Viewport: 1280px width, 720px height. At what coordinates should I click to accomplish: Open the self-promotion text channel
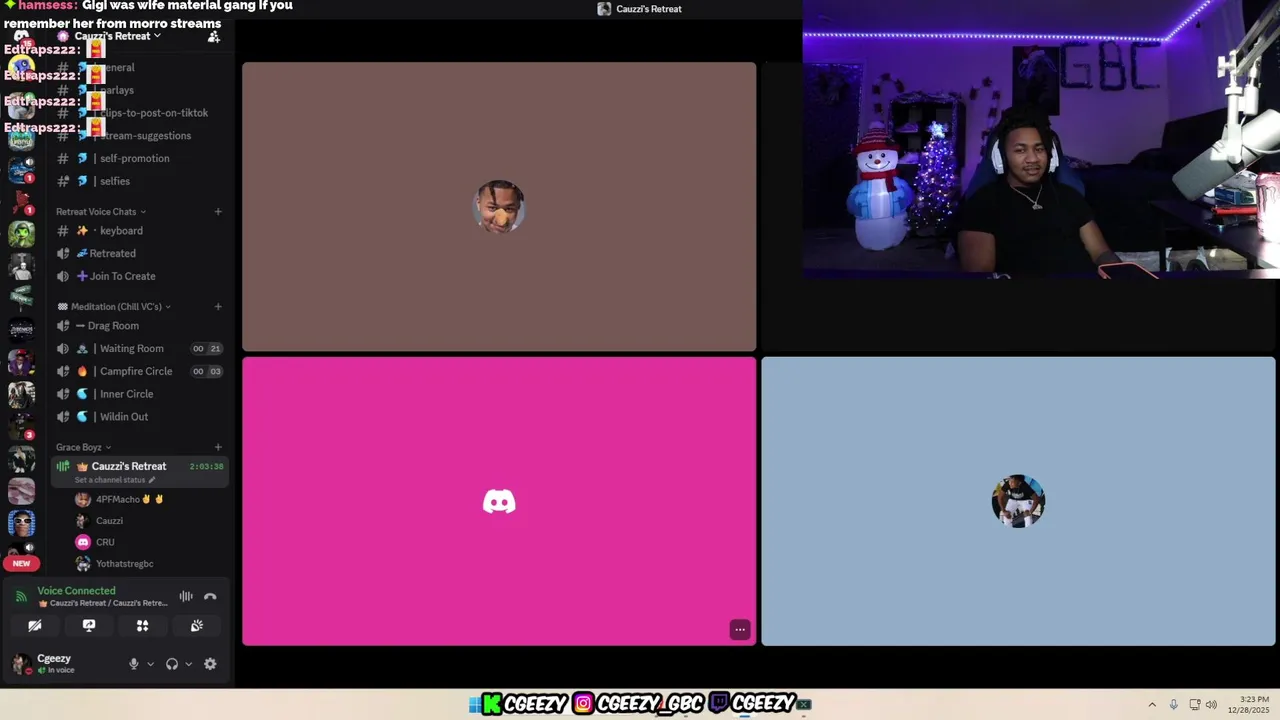pyautogui.click(x=140, y=158)
